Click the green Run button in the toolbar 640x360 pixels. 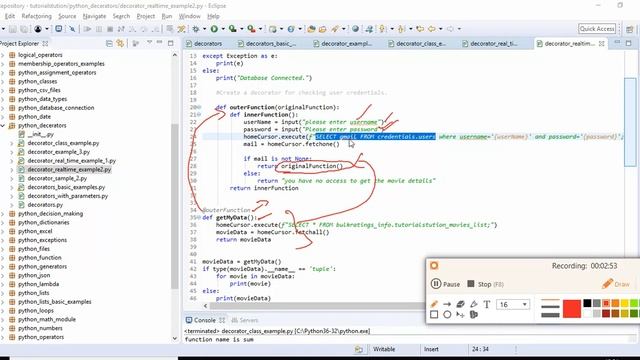214,29
